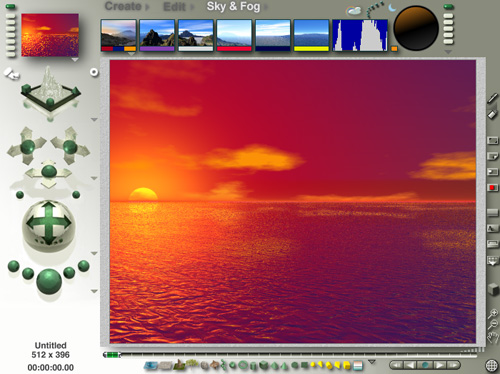Viewport: 500px width, 374px height.
Task: Click the Zoom Out magnifier tool
Action: (493, 324)
